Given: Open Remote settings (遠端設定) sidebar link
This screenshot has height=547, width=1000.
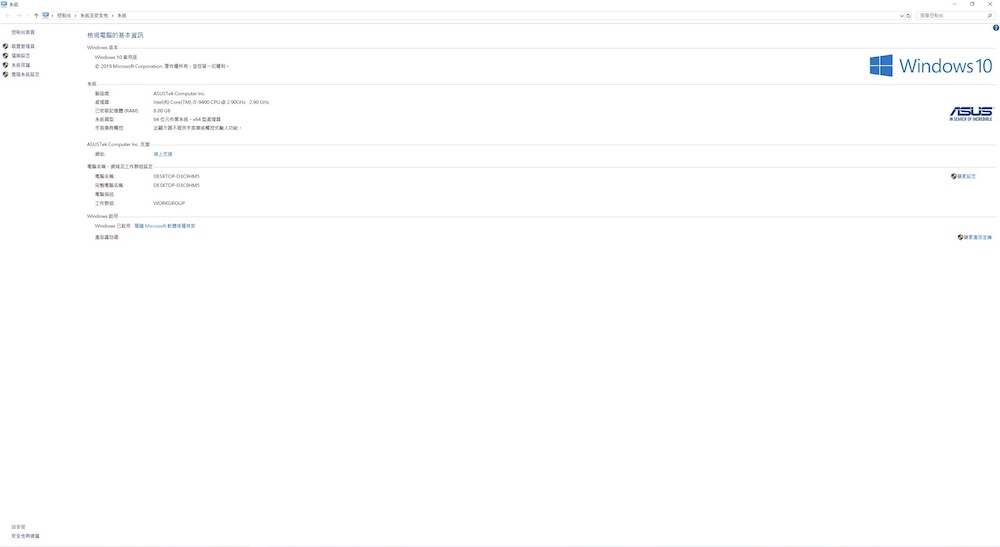Looking at the screenshot, I should coord(20,56).
